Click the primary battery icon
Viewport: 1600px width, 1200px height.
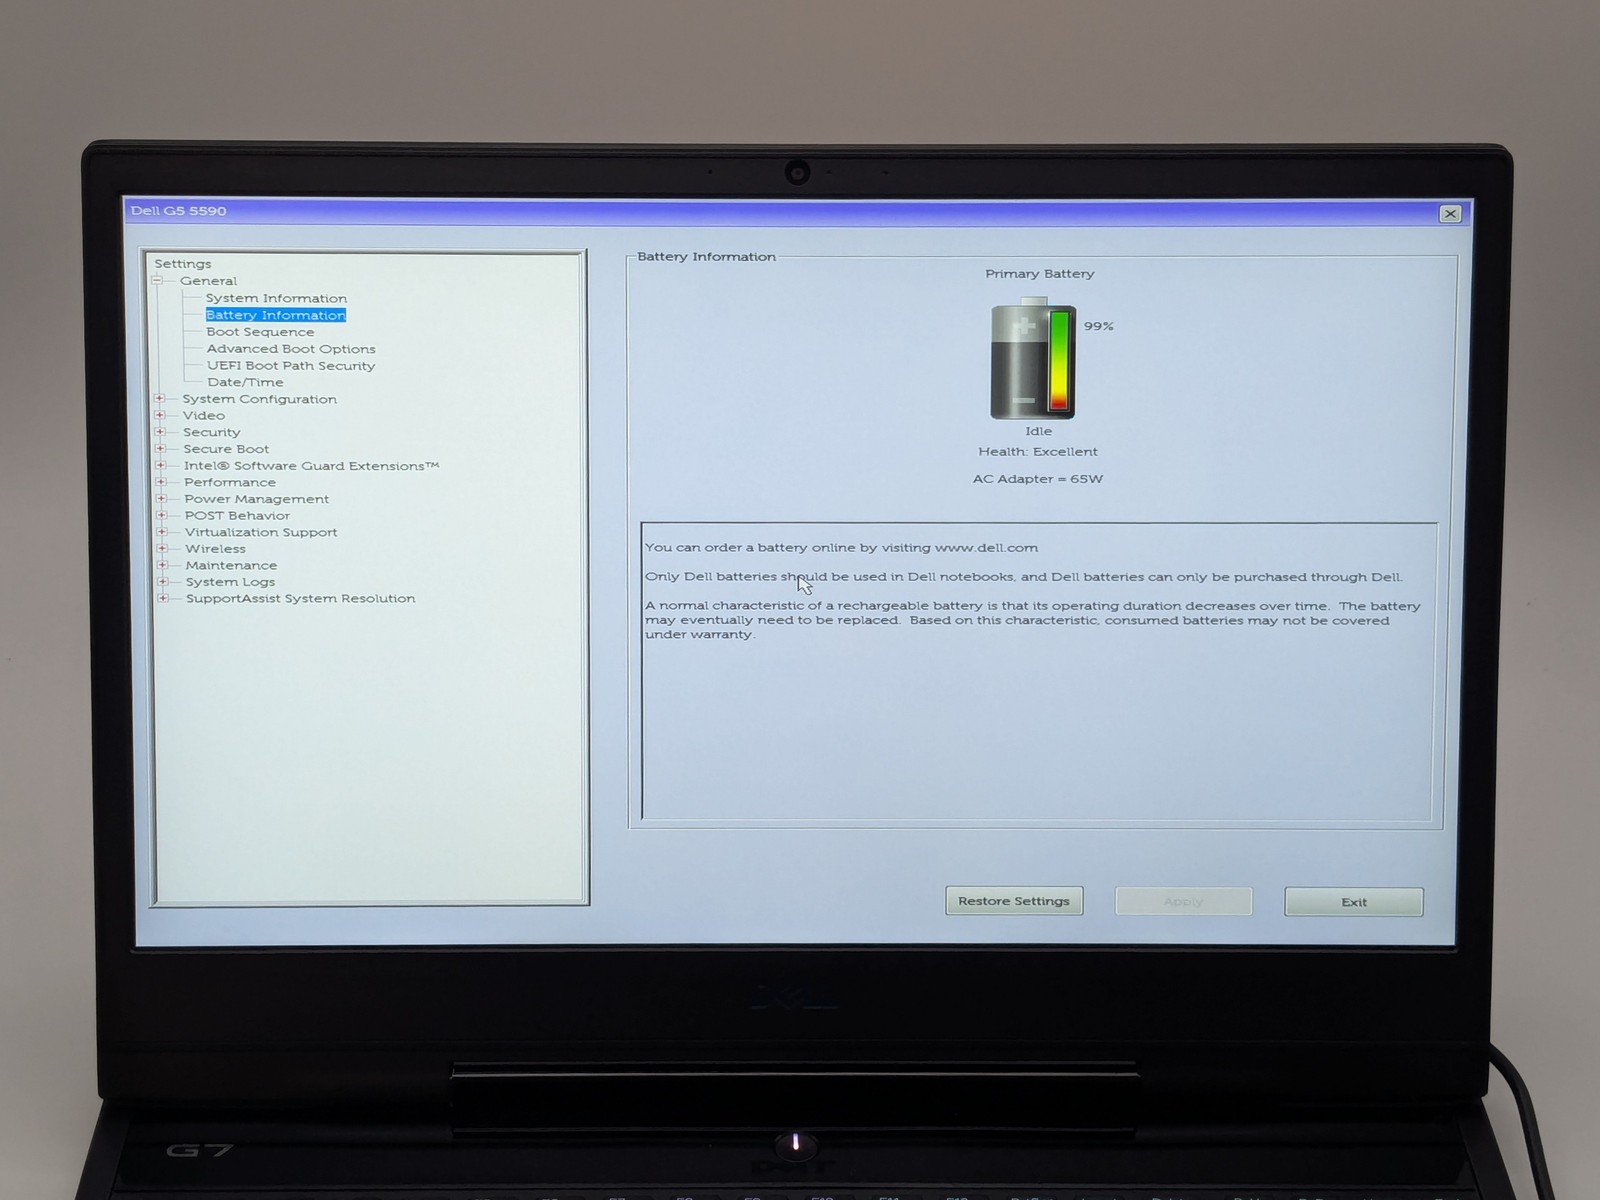(x=1033, y=358)
